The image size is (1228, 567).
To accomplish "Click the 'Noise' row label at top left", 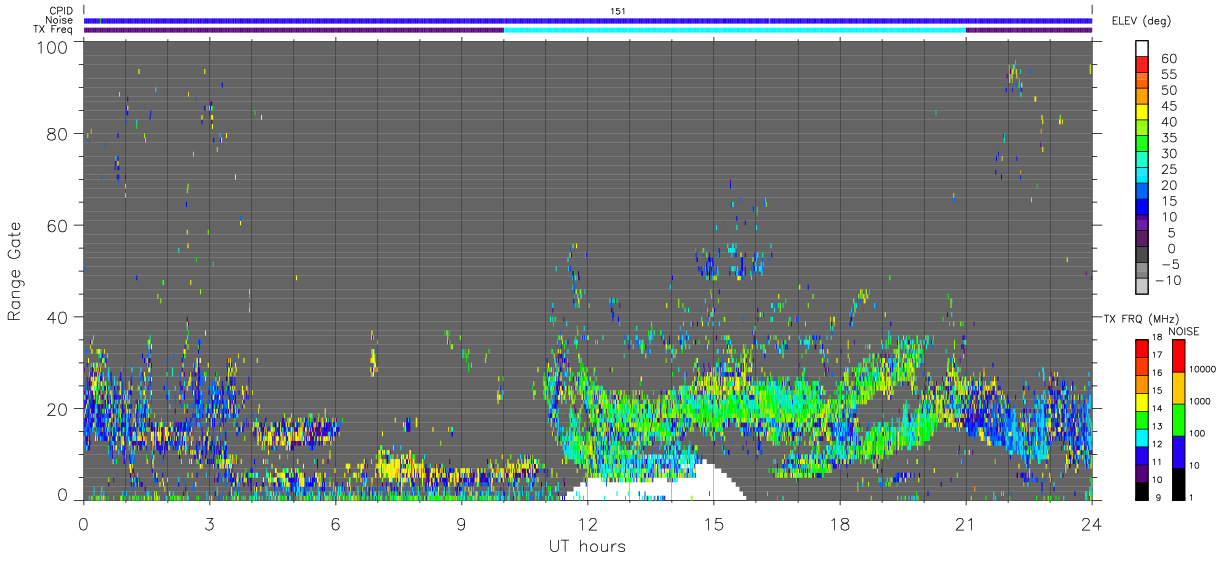I will point(59,20).
